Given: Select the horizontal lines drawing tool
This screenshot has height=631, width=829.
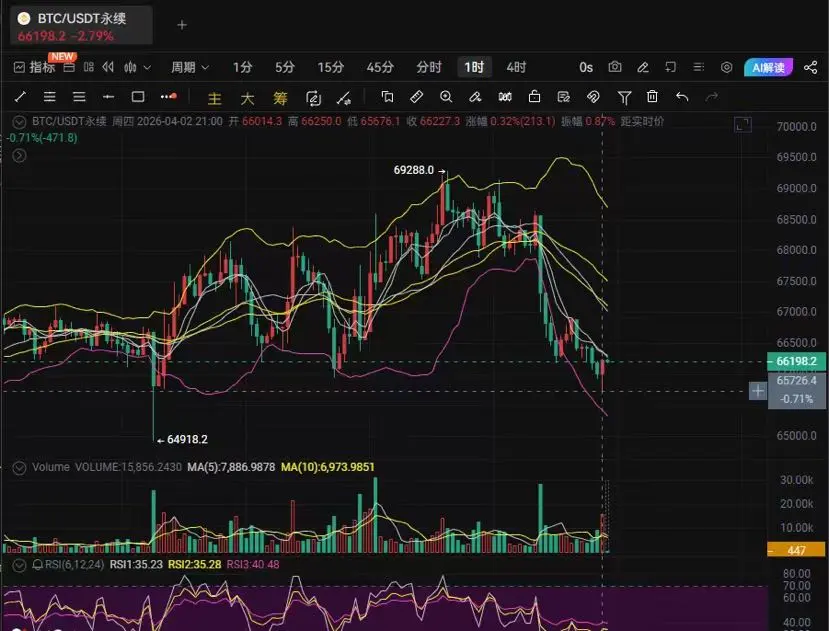Looking at the screenshot, I should click(79, 97).
